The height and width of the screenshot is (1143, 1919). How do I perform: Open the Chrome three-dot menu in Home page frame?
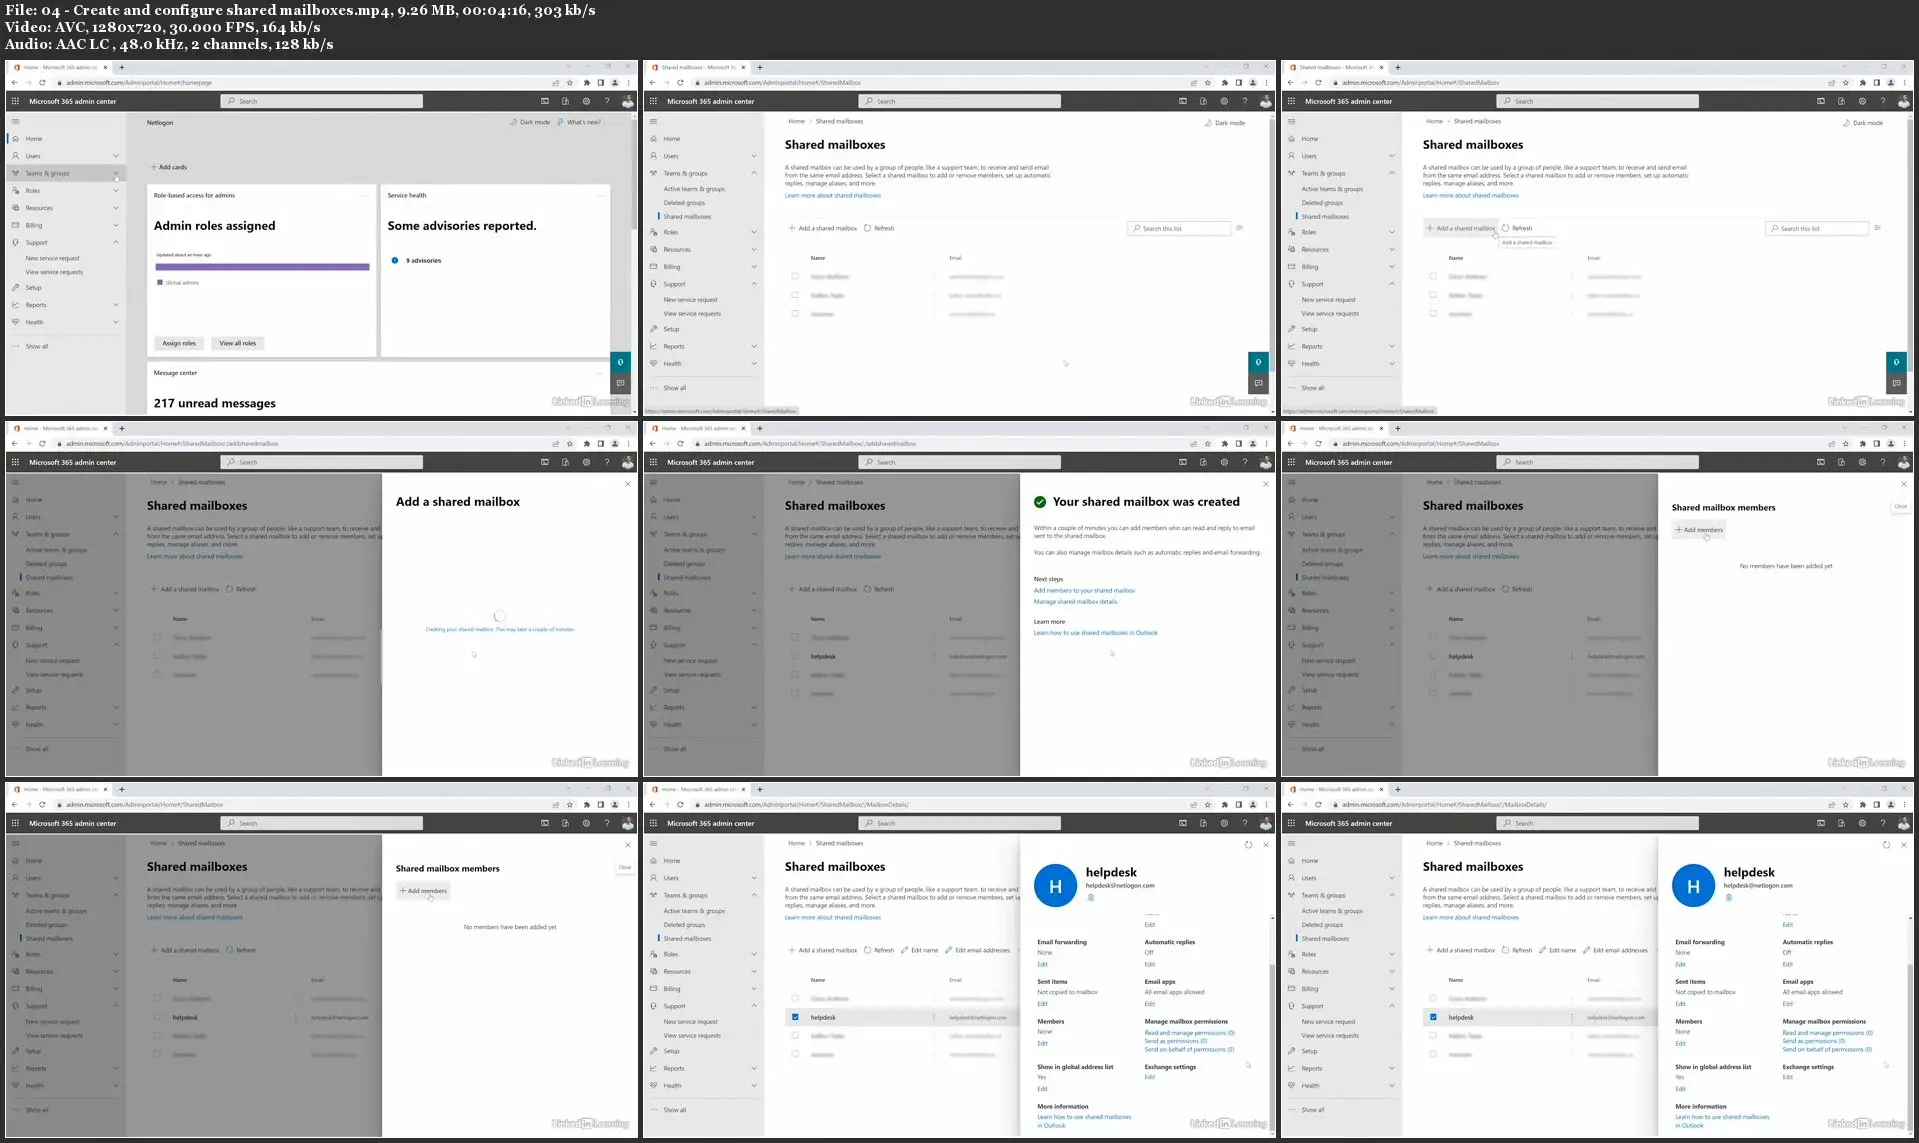pyautogui.click(x=628, y=83)
